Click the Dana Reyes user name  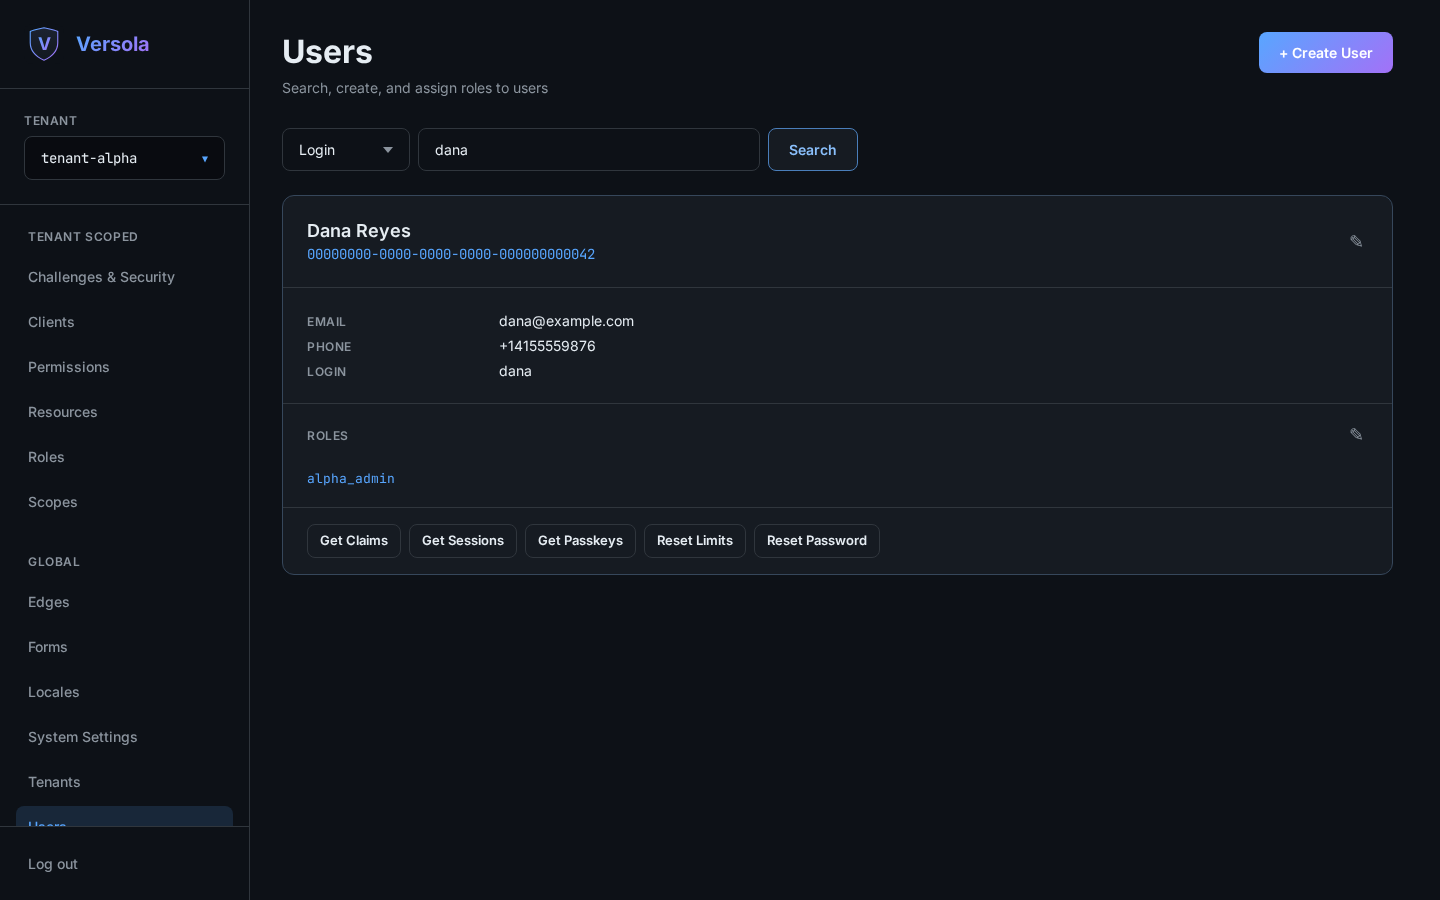coord(359,231)
